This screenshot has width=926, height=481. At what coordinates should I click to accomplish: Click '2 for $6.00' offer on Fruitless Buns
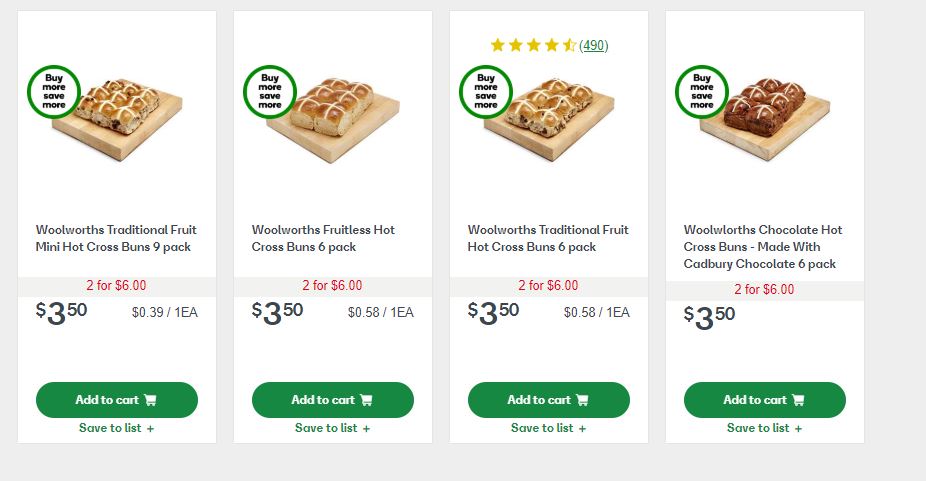(333, 285)
